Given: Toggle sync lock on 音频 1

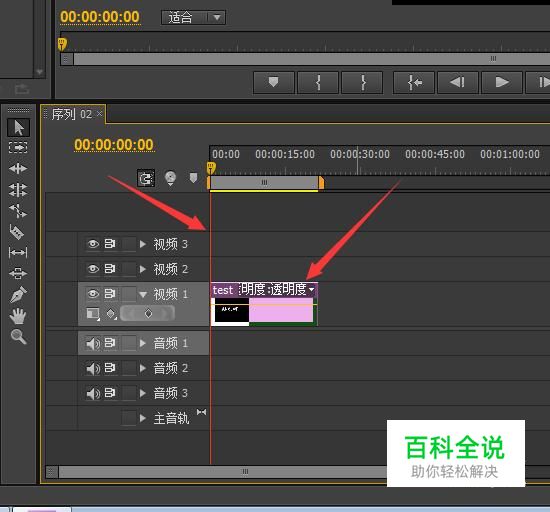Looking at the screenshot, I should pyautogui.click(x=110, y=343).
